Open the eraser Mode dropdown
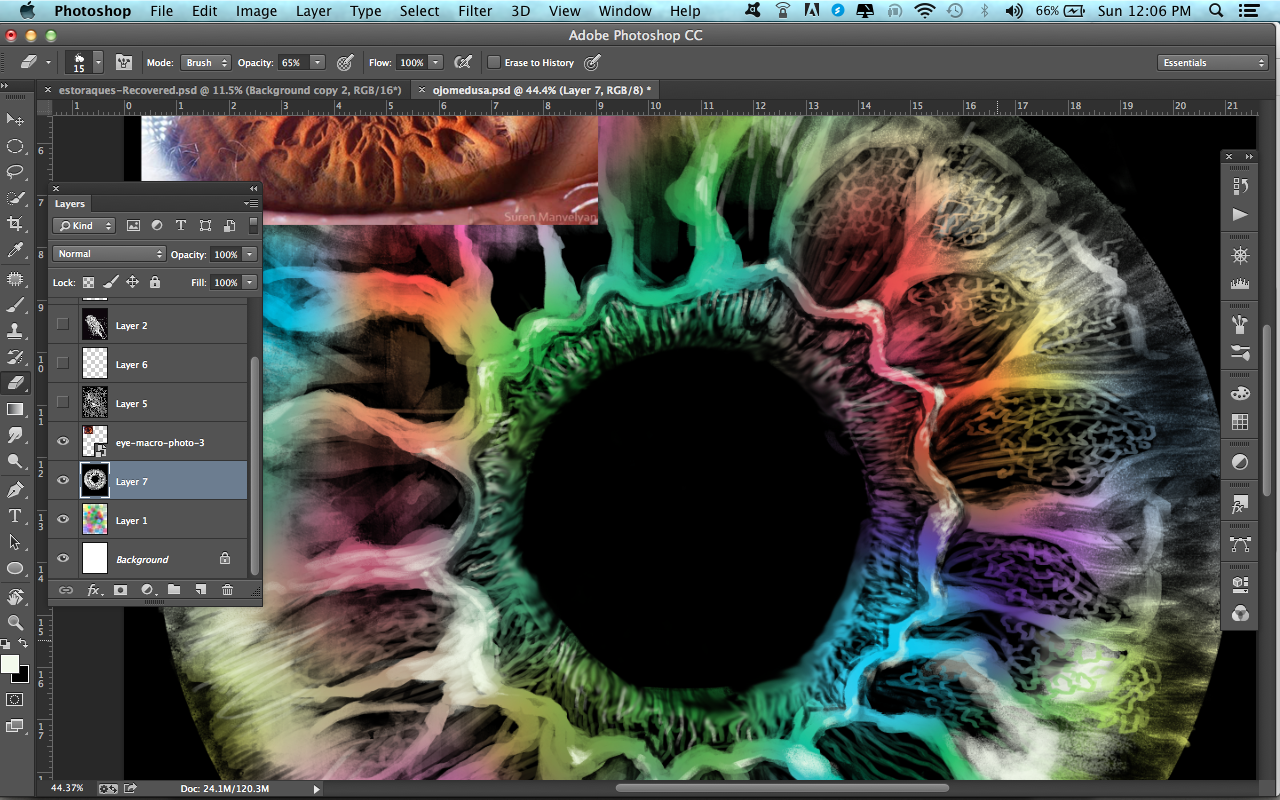 click(x=205, y=62)
